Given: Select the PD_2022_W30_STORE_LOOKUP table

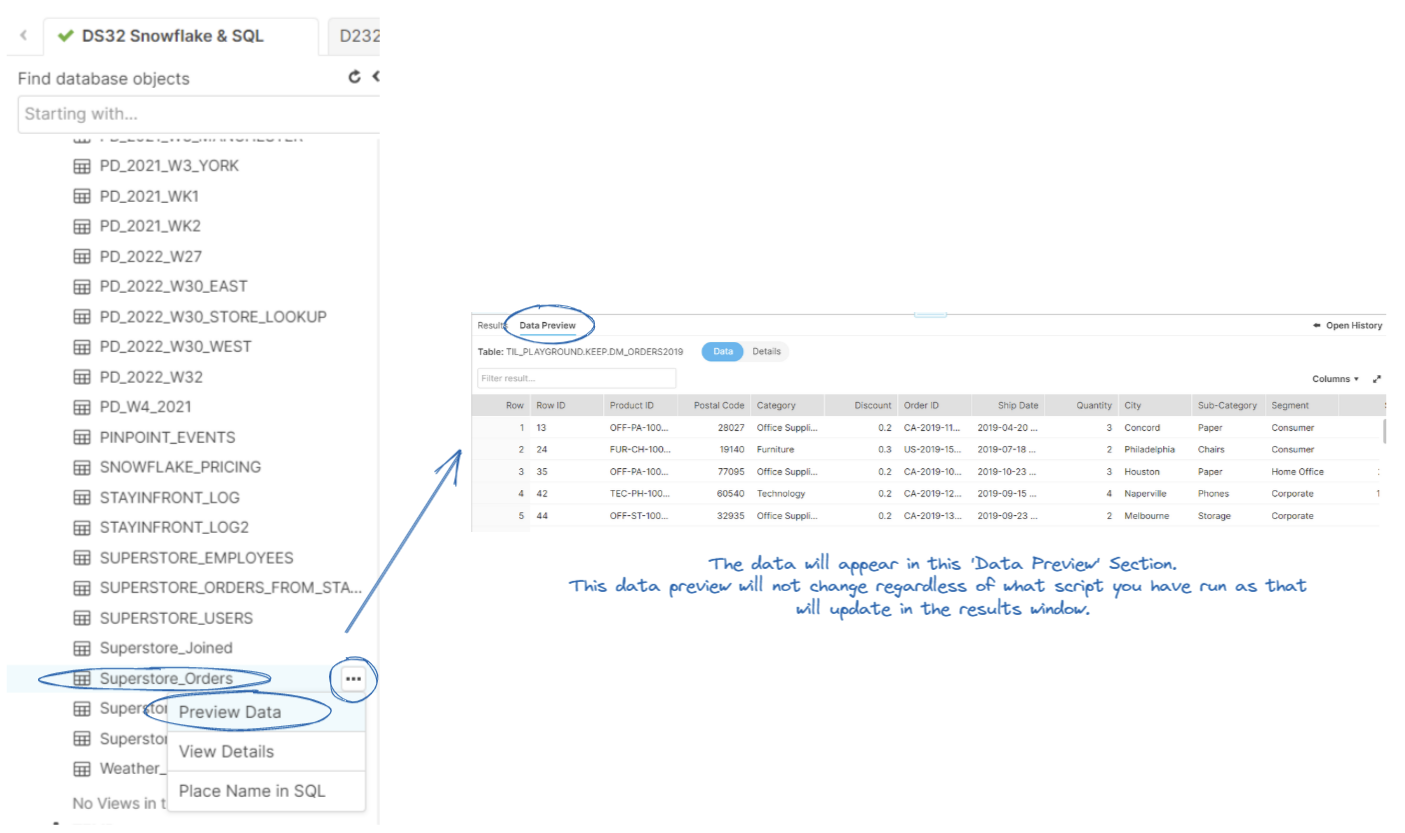Looking at the screenshot, I should coord(213,317).
